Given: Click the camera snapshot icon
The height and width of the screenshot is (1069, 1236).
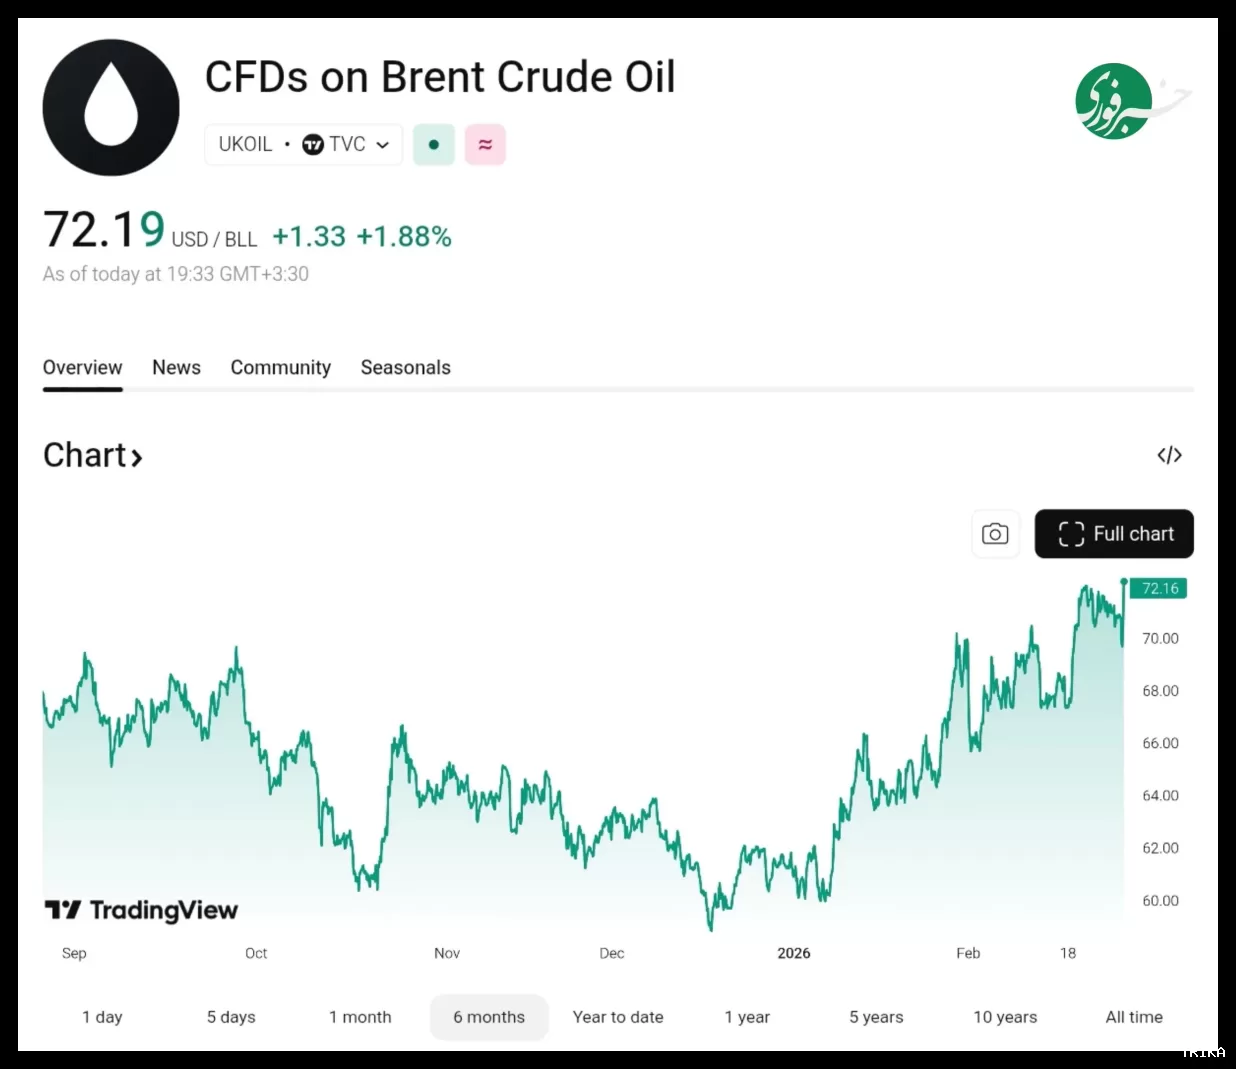Looking at the screenshot, I should (995, 534).
